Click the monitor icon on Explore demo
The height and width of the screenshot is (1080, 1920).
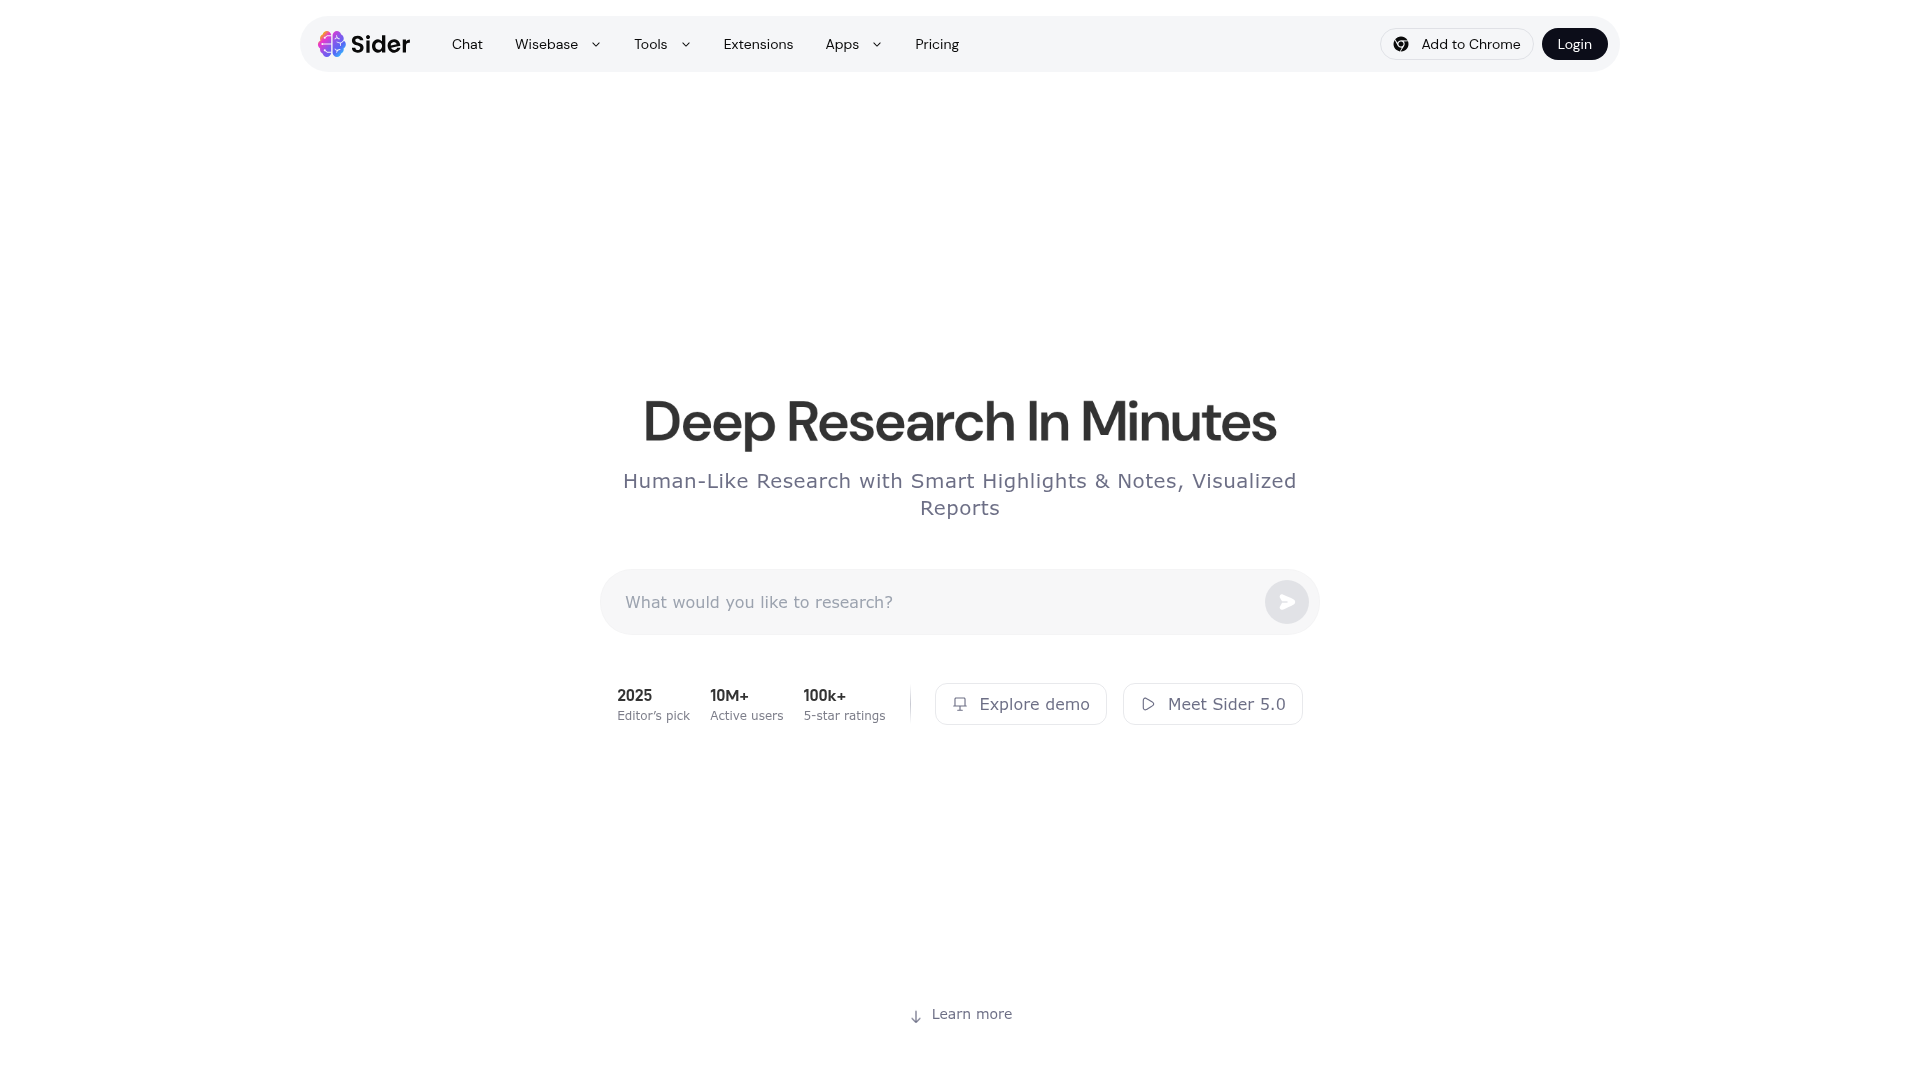coord(960,704)
